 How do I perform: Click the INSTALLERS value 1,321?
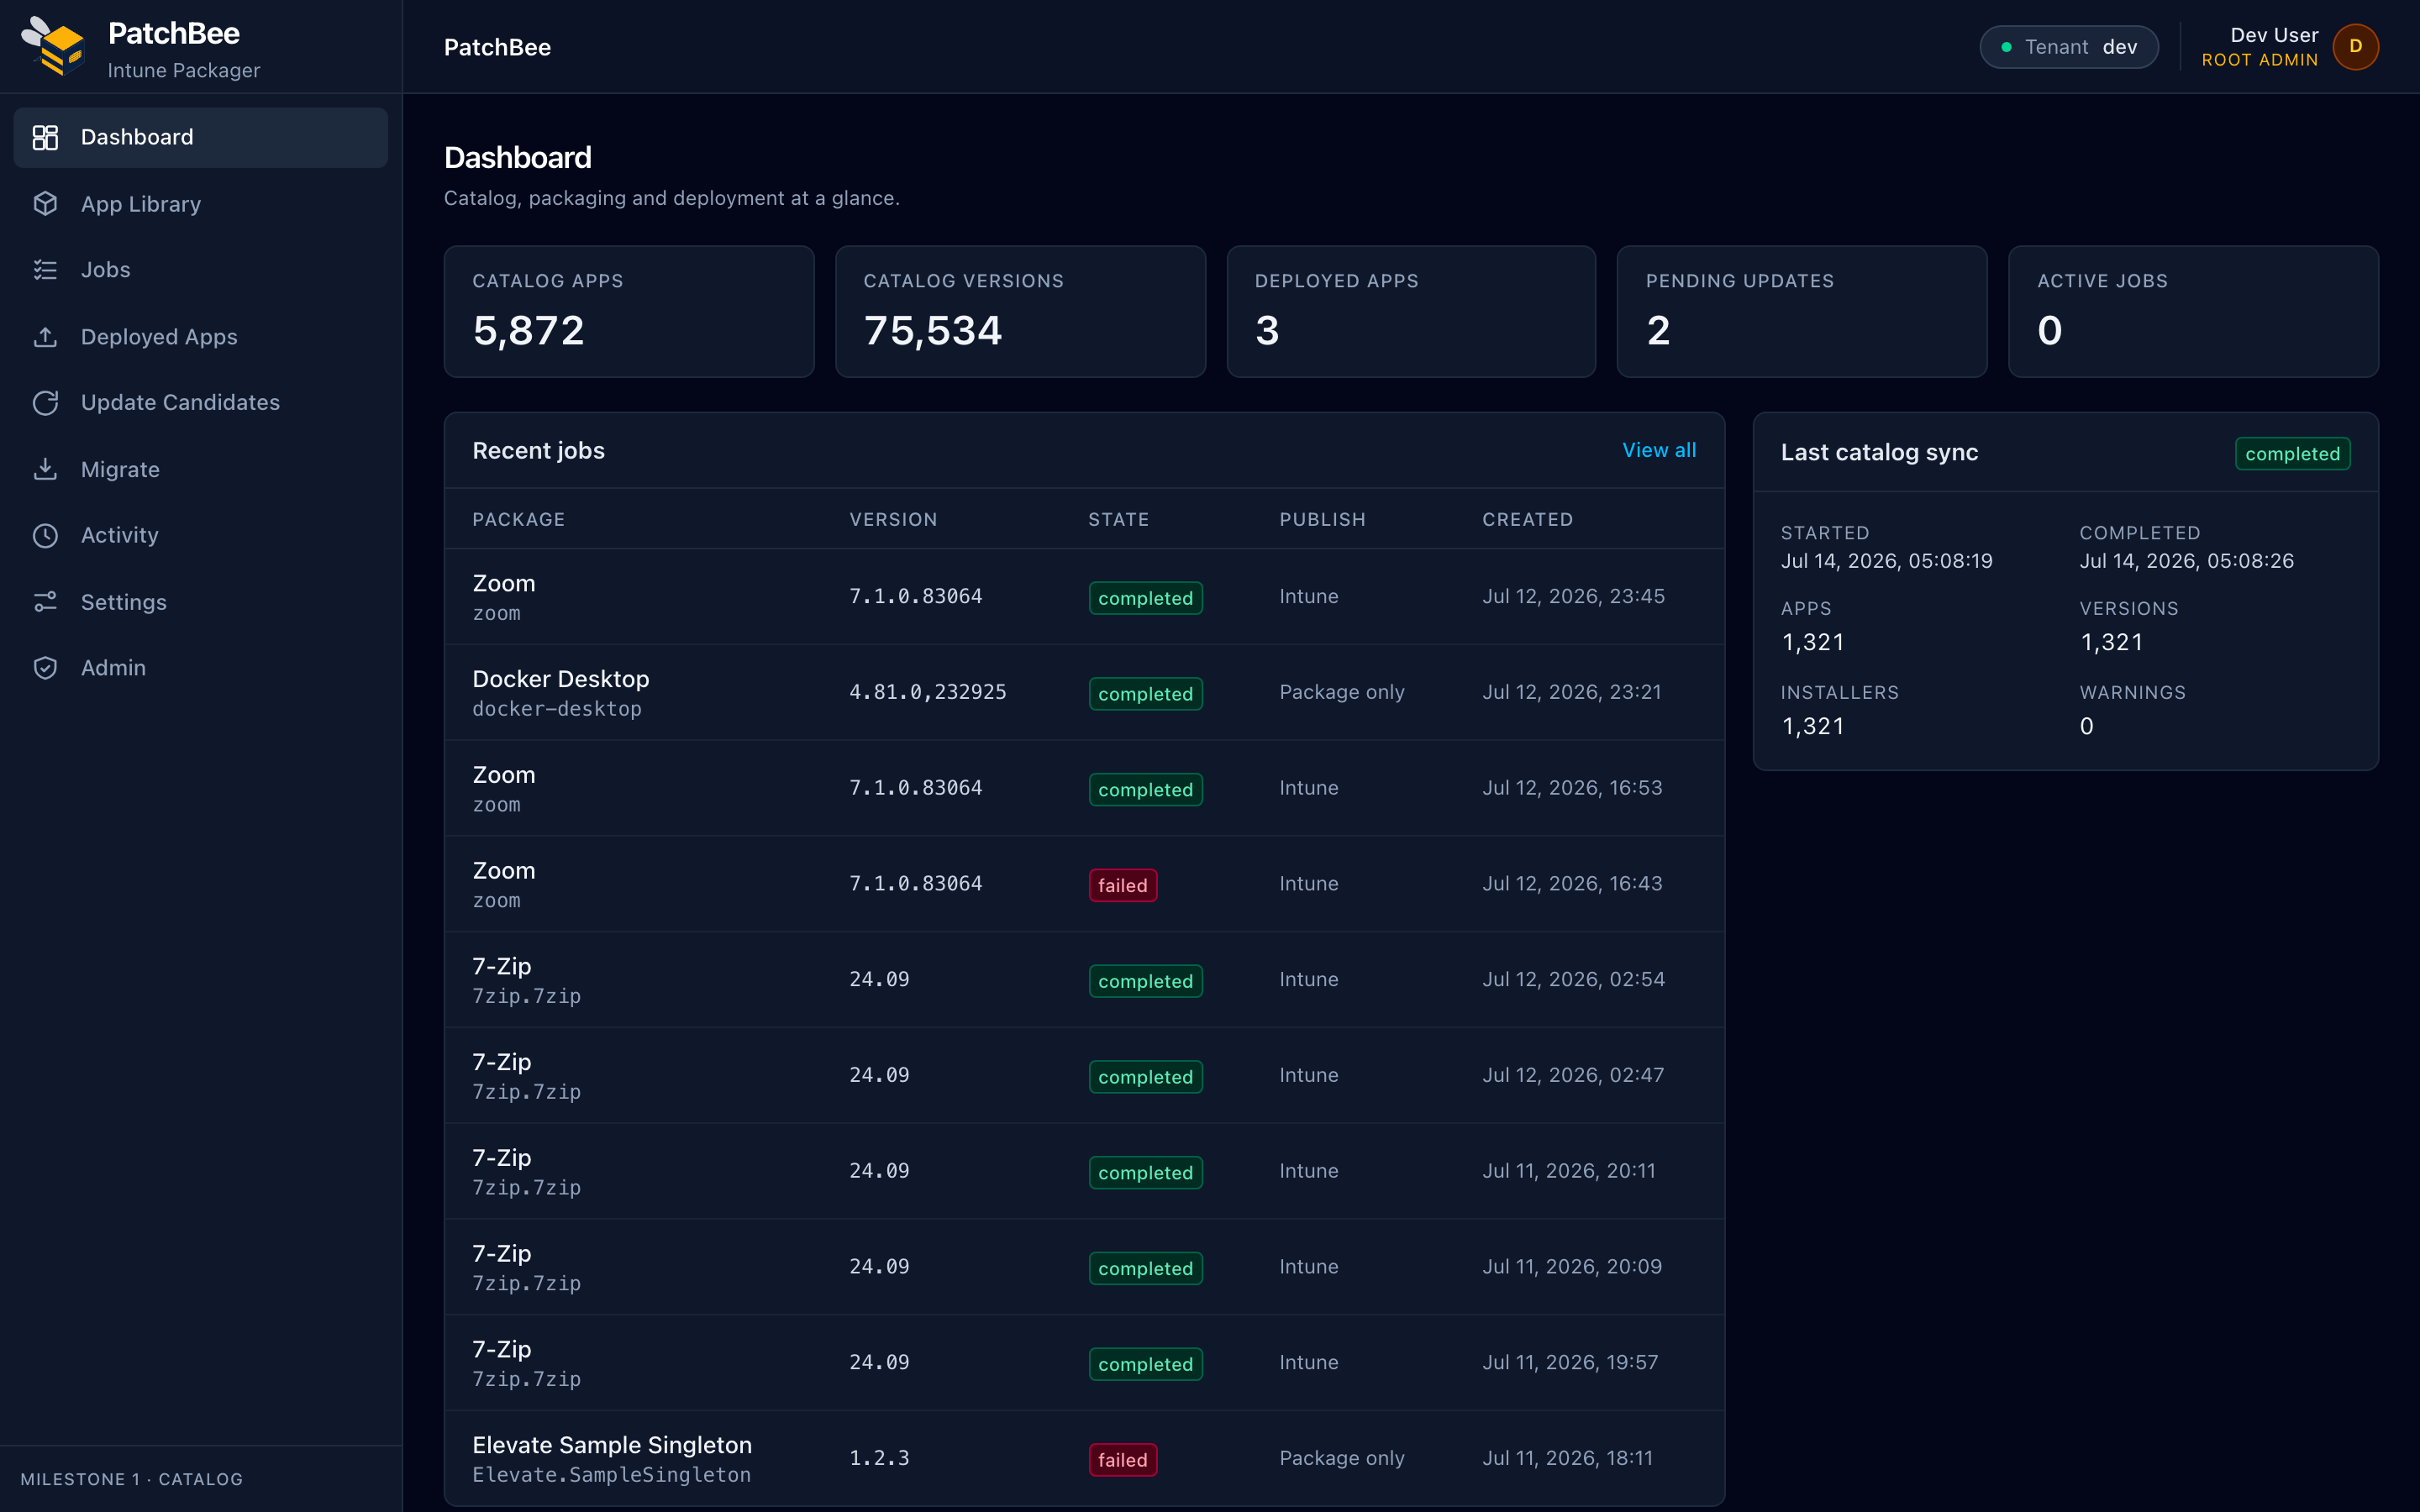click(x=1812, y=726)
